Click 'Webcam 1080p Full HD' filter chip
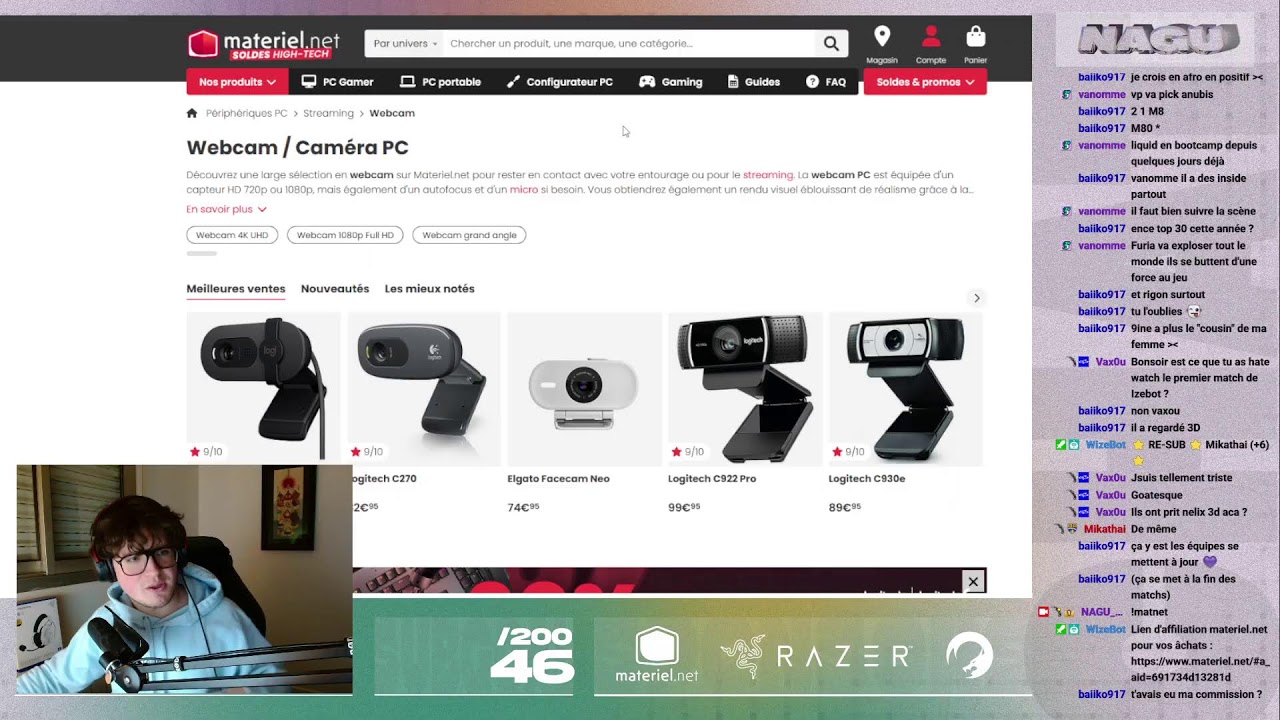This screenshot has height=720, width=1280. [x=345, y=235]
